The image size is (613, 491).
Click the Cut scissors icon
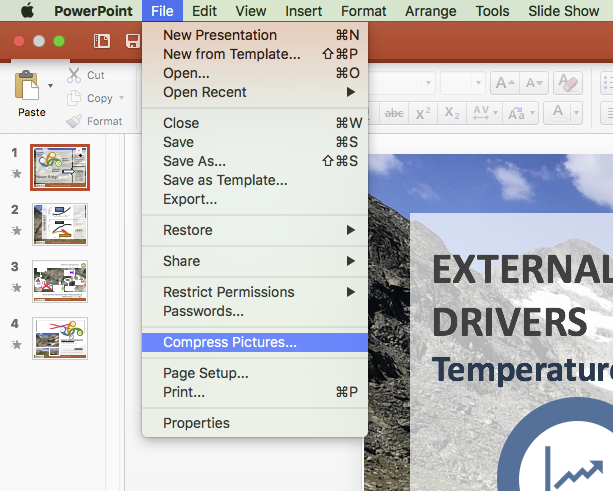[73, 75]
